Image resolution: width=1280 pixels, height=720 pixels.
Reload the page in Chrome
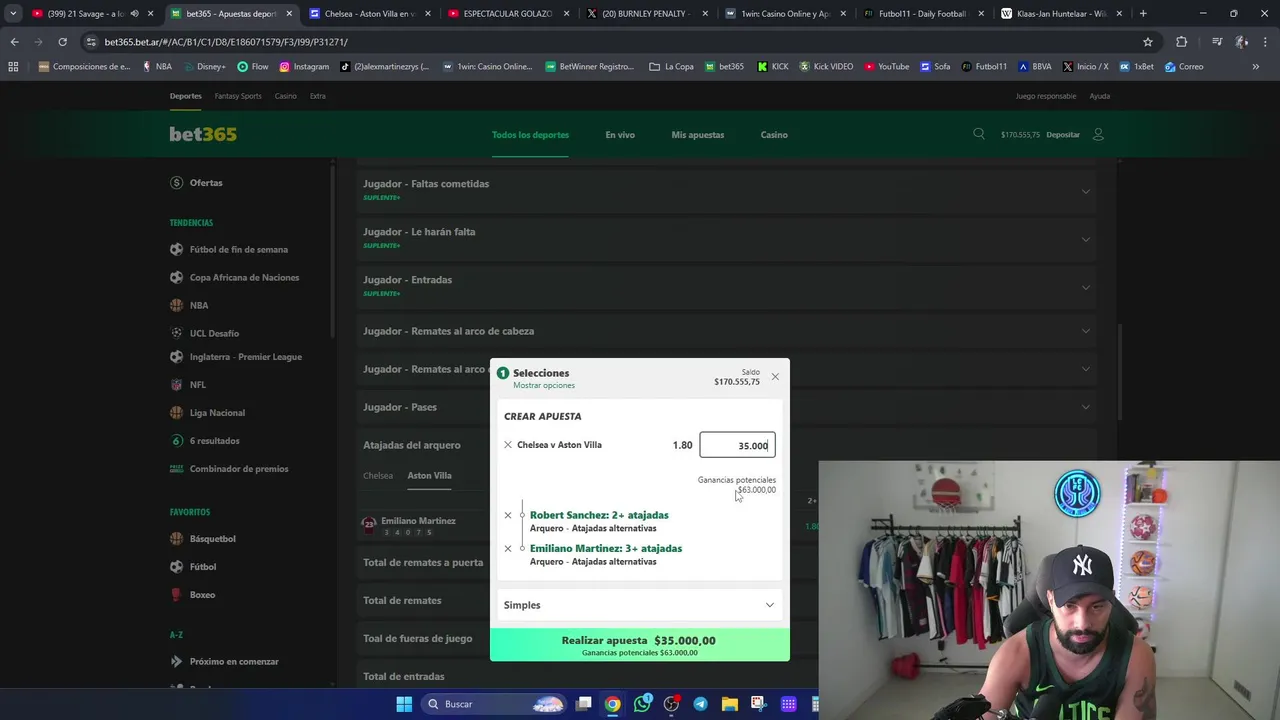click(62, 42)
